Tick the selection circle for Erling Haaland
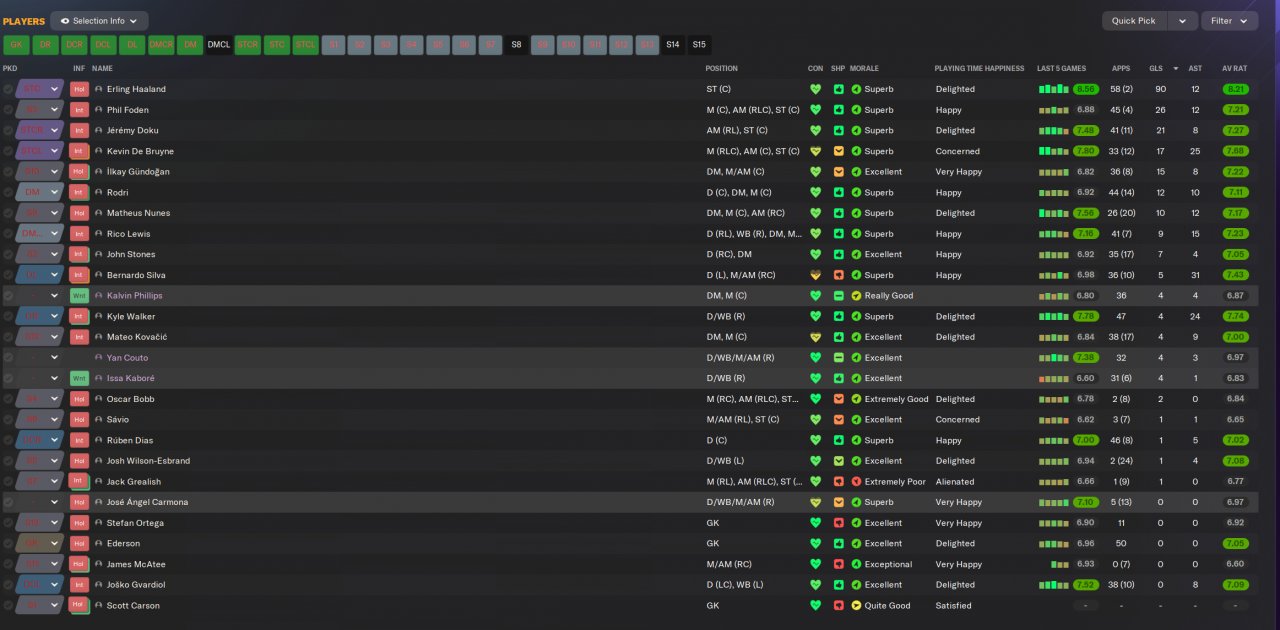The width and height of the screenshot is (1280, 630). click(x=8, y=89)
